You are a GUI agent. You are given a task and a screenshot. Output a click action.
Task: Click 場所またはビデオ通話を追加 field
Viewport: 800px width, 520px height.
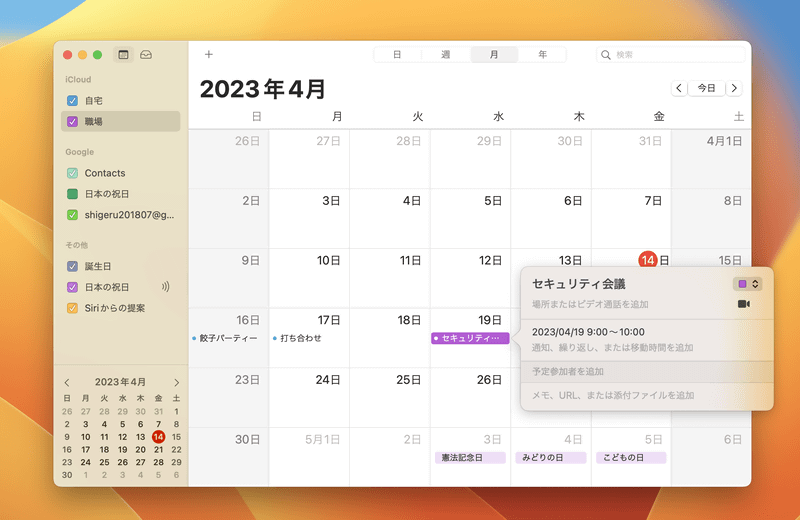(590, 304)
